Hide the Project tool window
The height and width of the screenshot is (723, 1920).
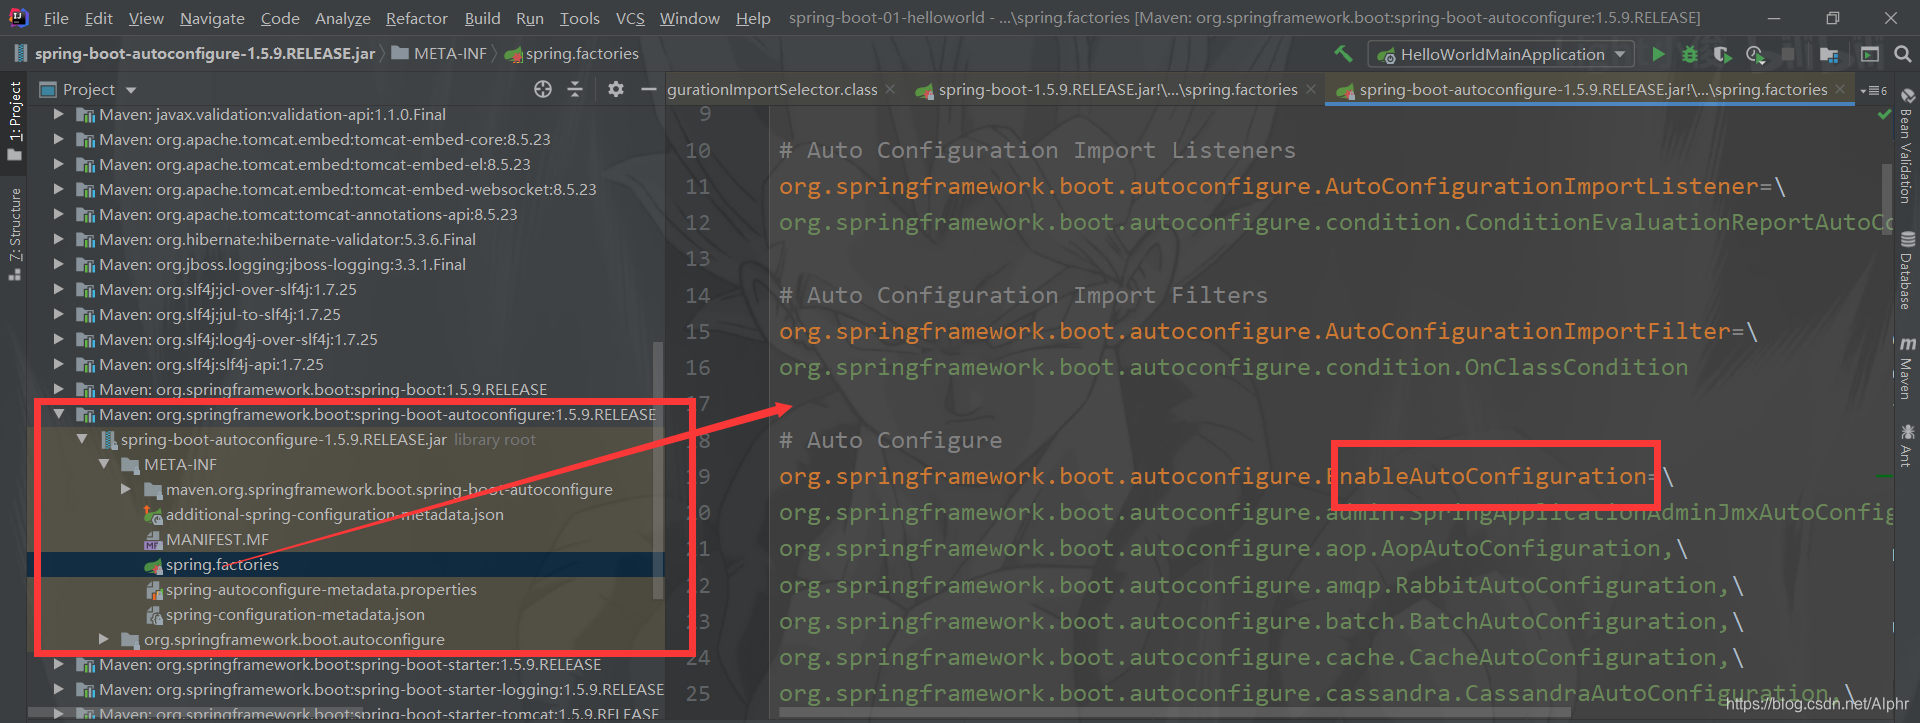pyautogui.click(x=648, y=90)
